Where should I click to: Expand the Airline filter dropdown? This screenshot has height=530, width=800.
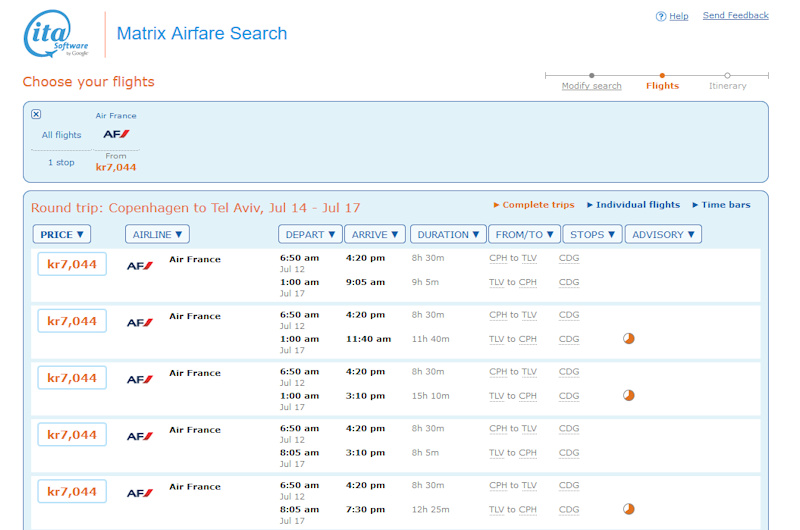click(157, 234)
